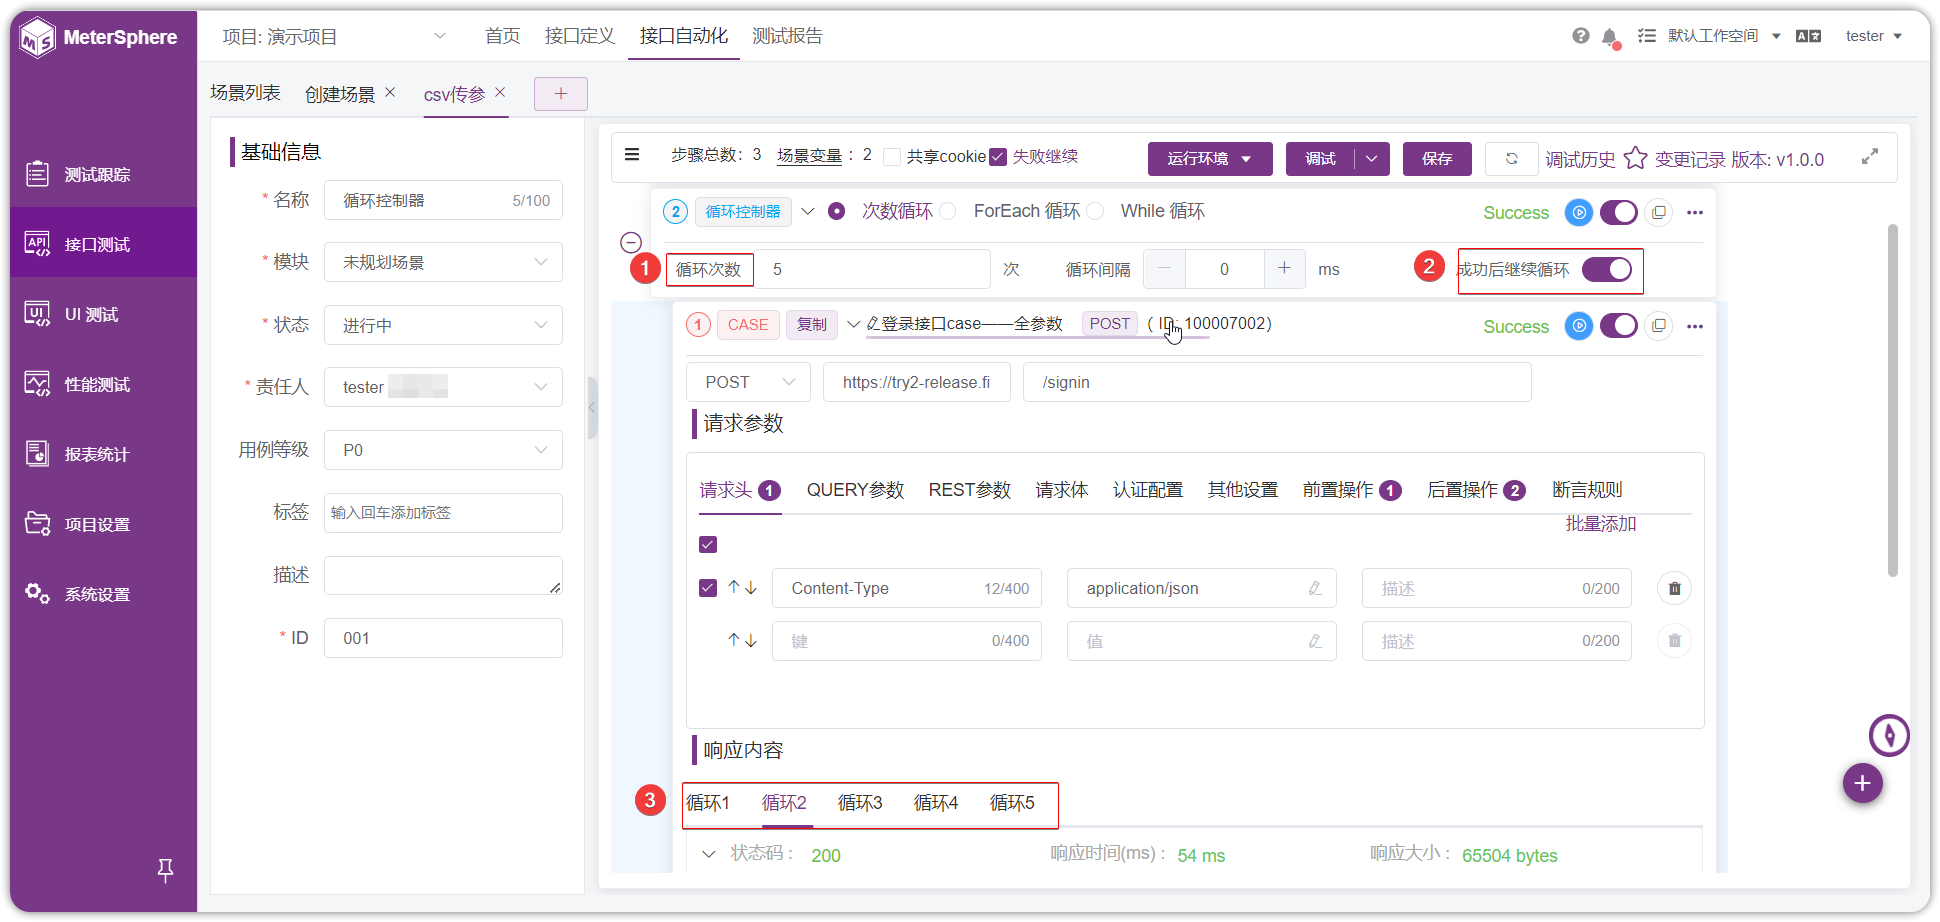
Task: Open the POST request method dropdown
Action: point(748,382)
